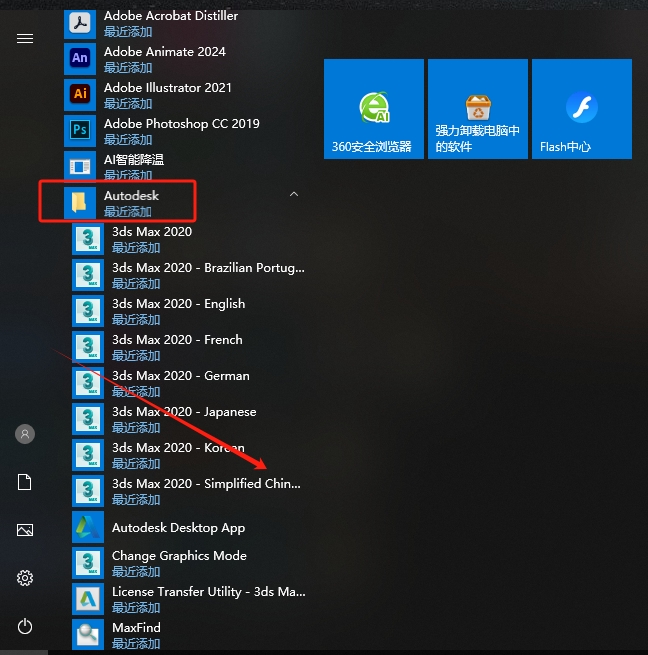
Task: Open Adobe Animate 2024 app icon
Action: click(79, 59)
